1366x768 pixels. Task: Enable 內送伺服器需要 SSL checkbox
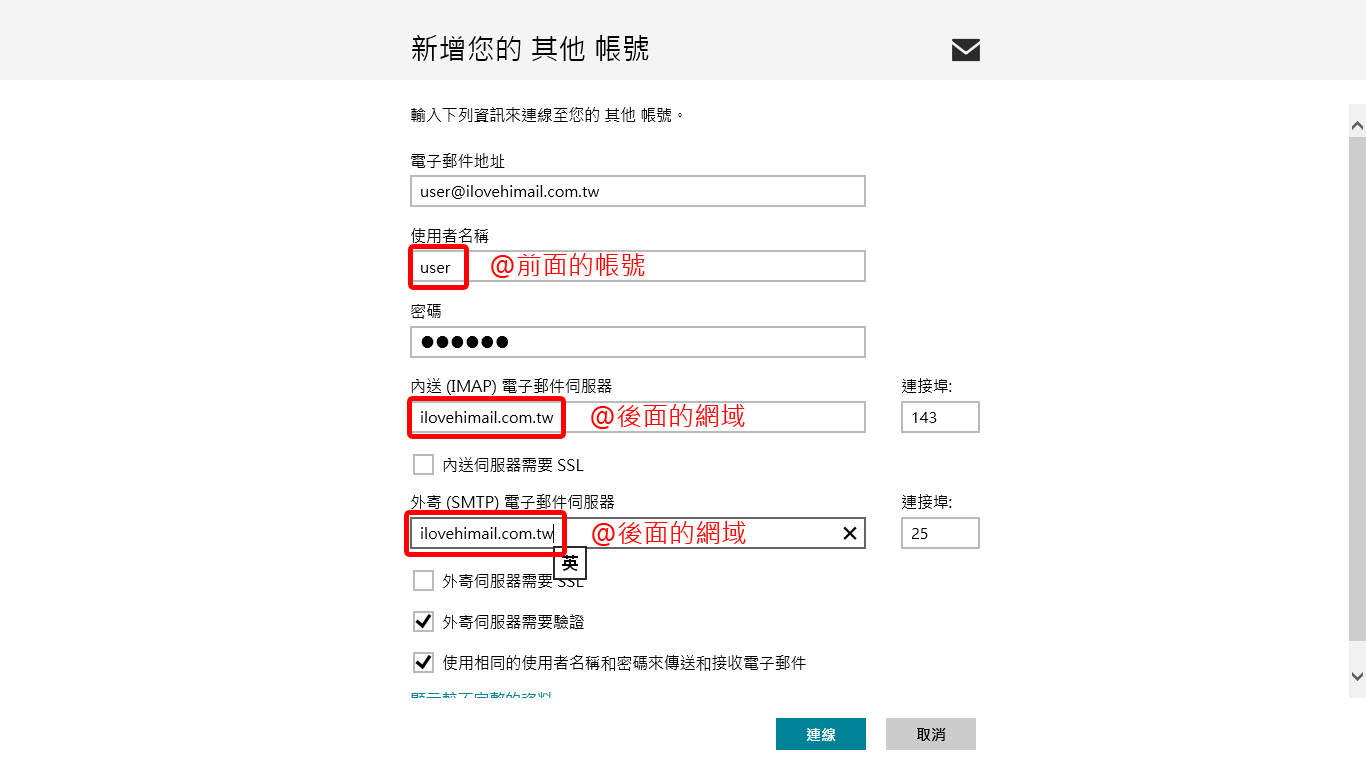423,465
